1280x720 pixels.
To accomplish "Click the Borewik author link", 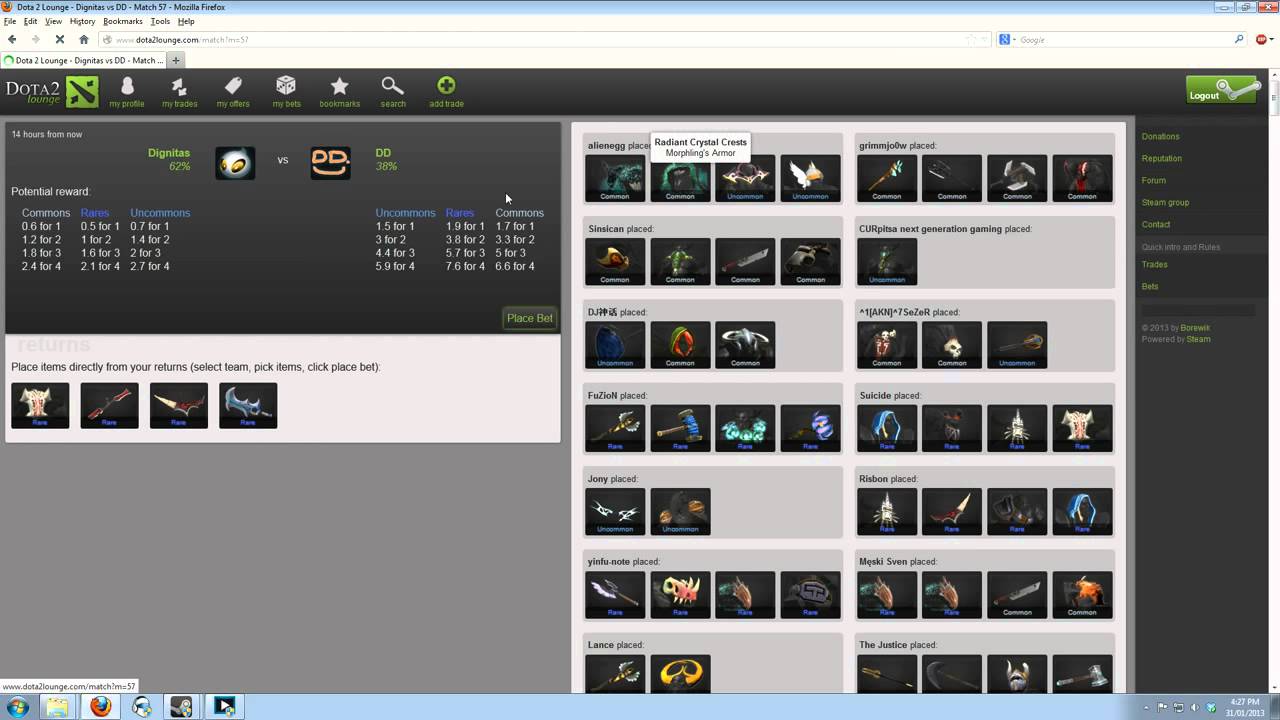I will click(1195, 328).
